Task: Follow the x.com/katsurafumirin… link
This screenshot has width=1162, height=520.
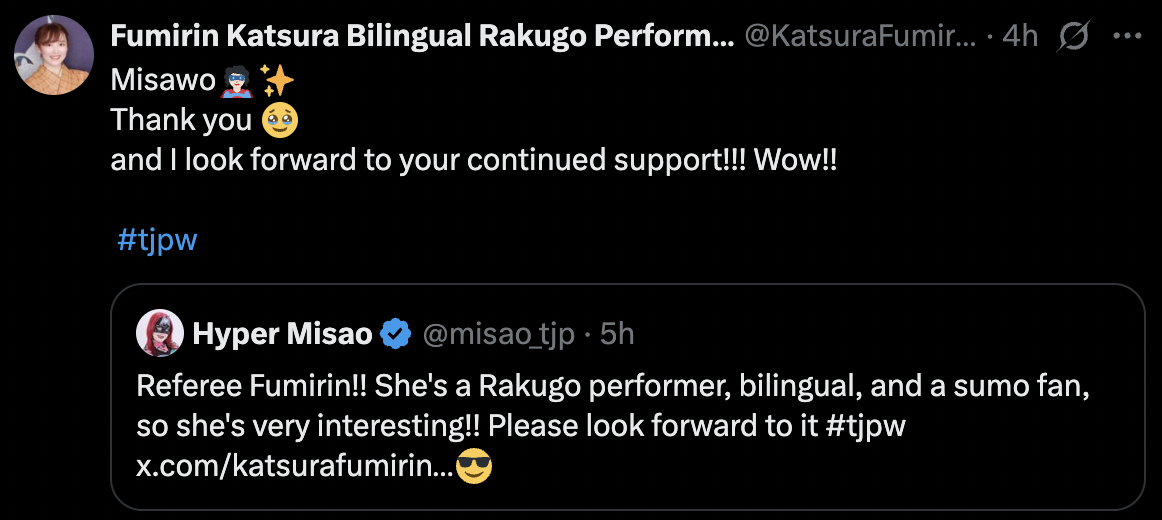Action: point(293,465)
